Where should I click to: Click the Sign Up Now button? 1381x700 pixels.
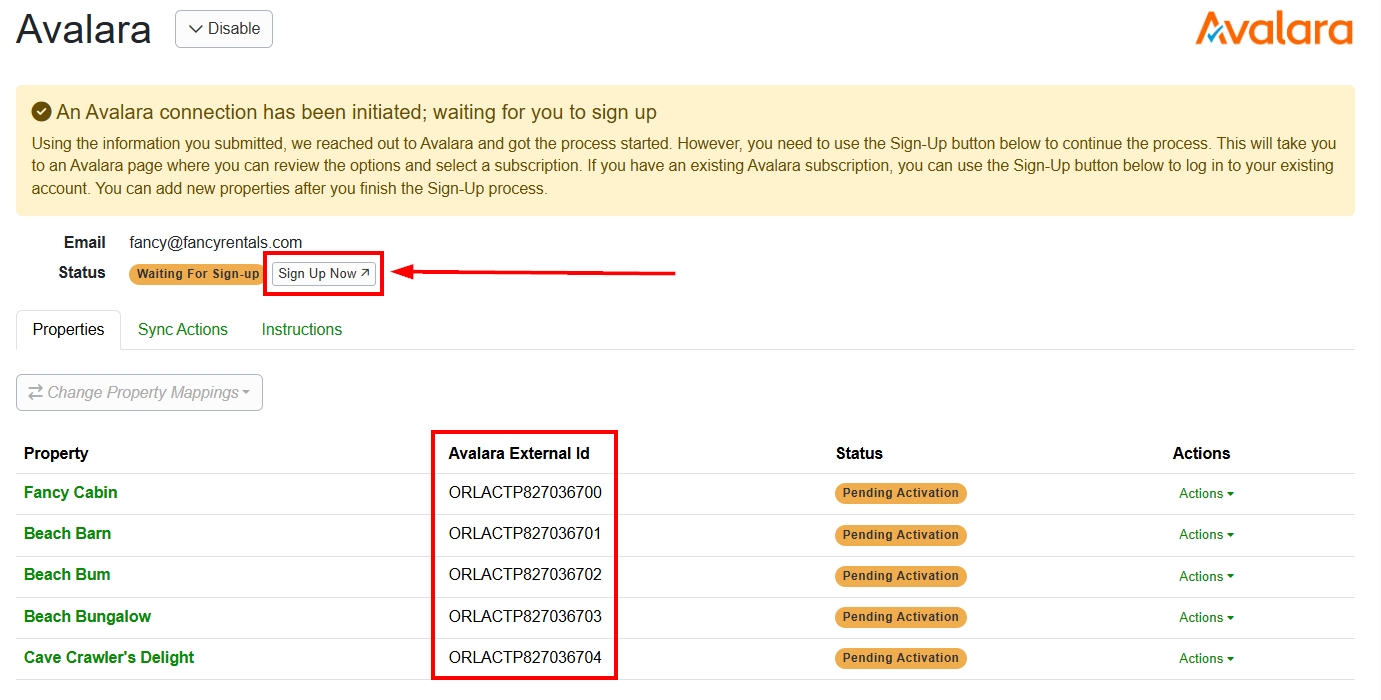pos(324,274)
